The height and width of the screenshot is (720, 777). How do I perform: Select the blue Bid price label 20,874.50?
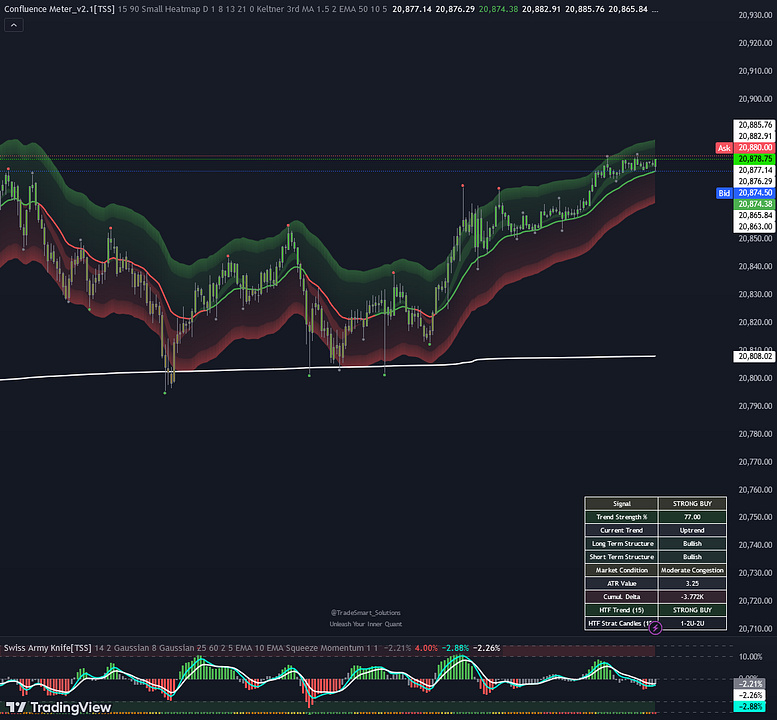pyautogui.click(x=754, y=193)
